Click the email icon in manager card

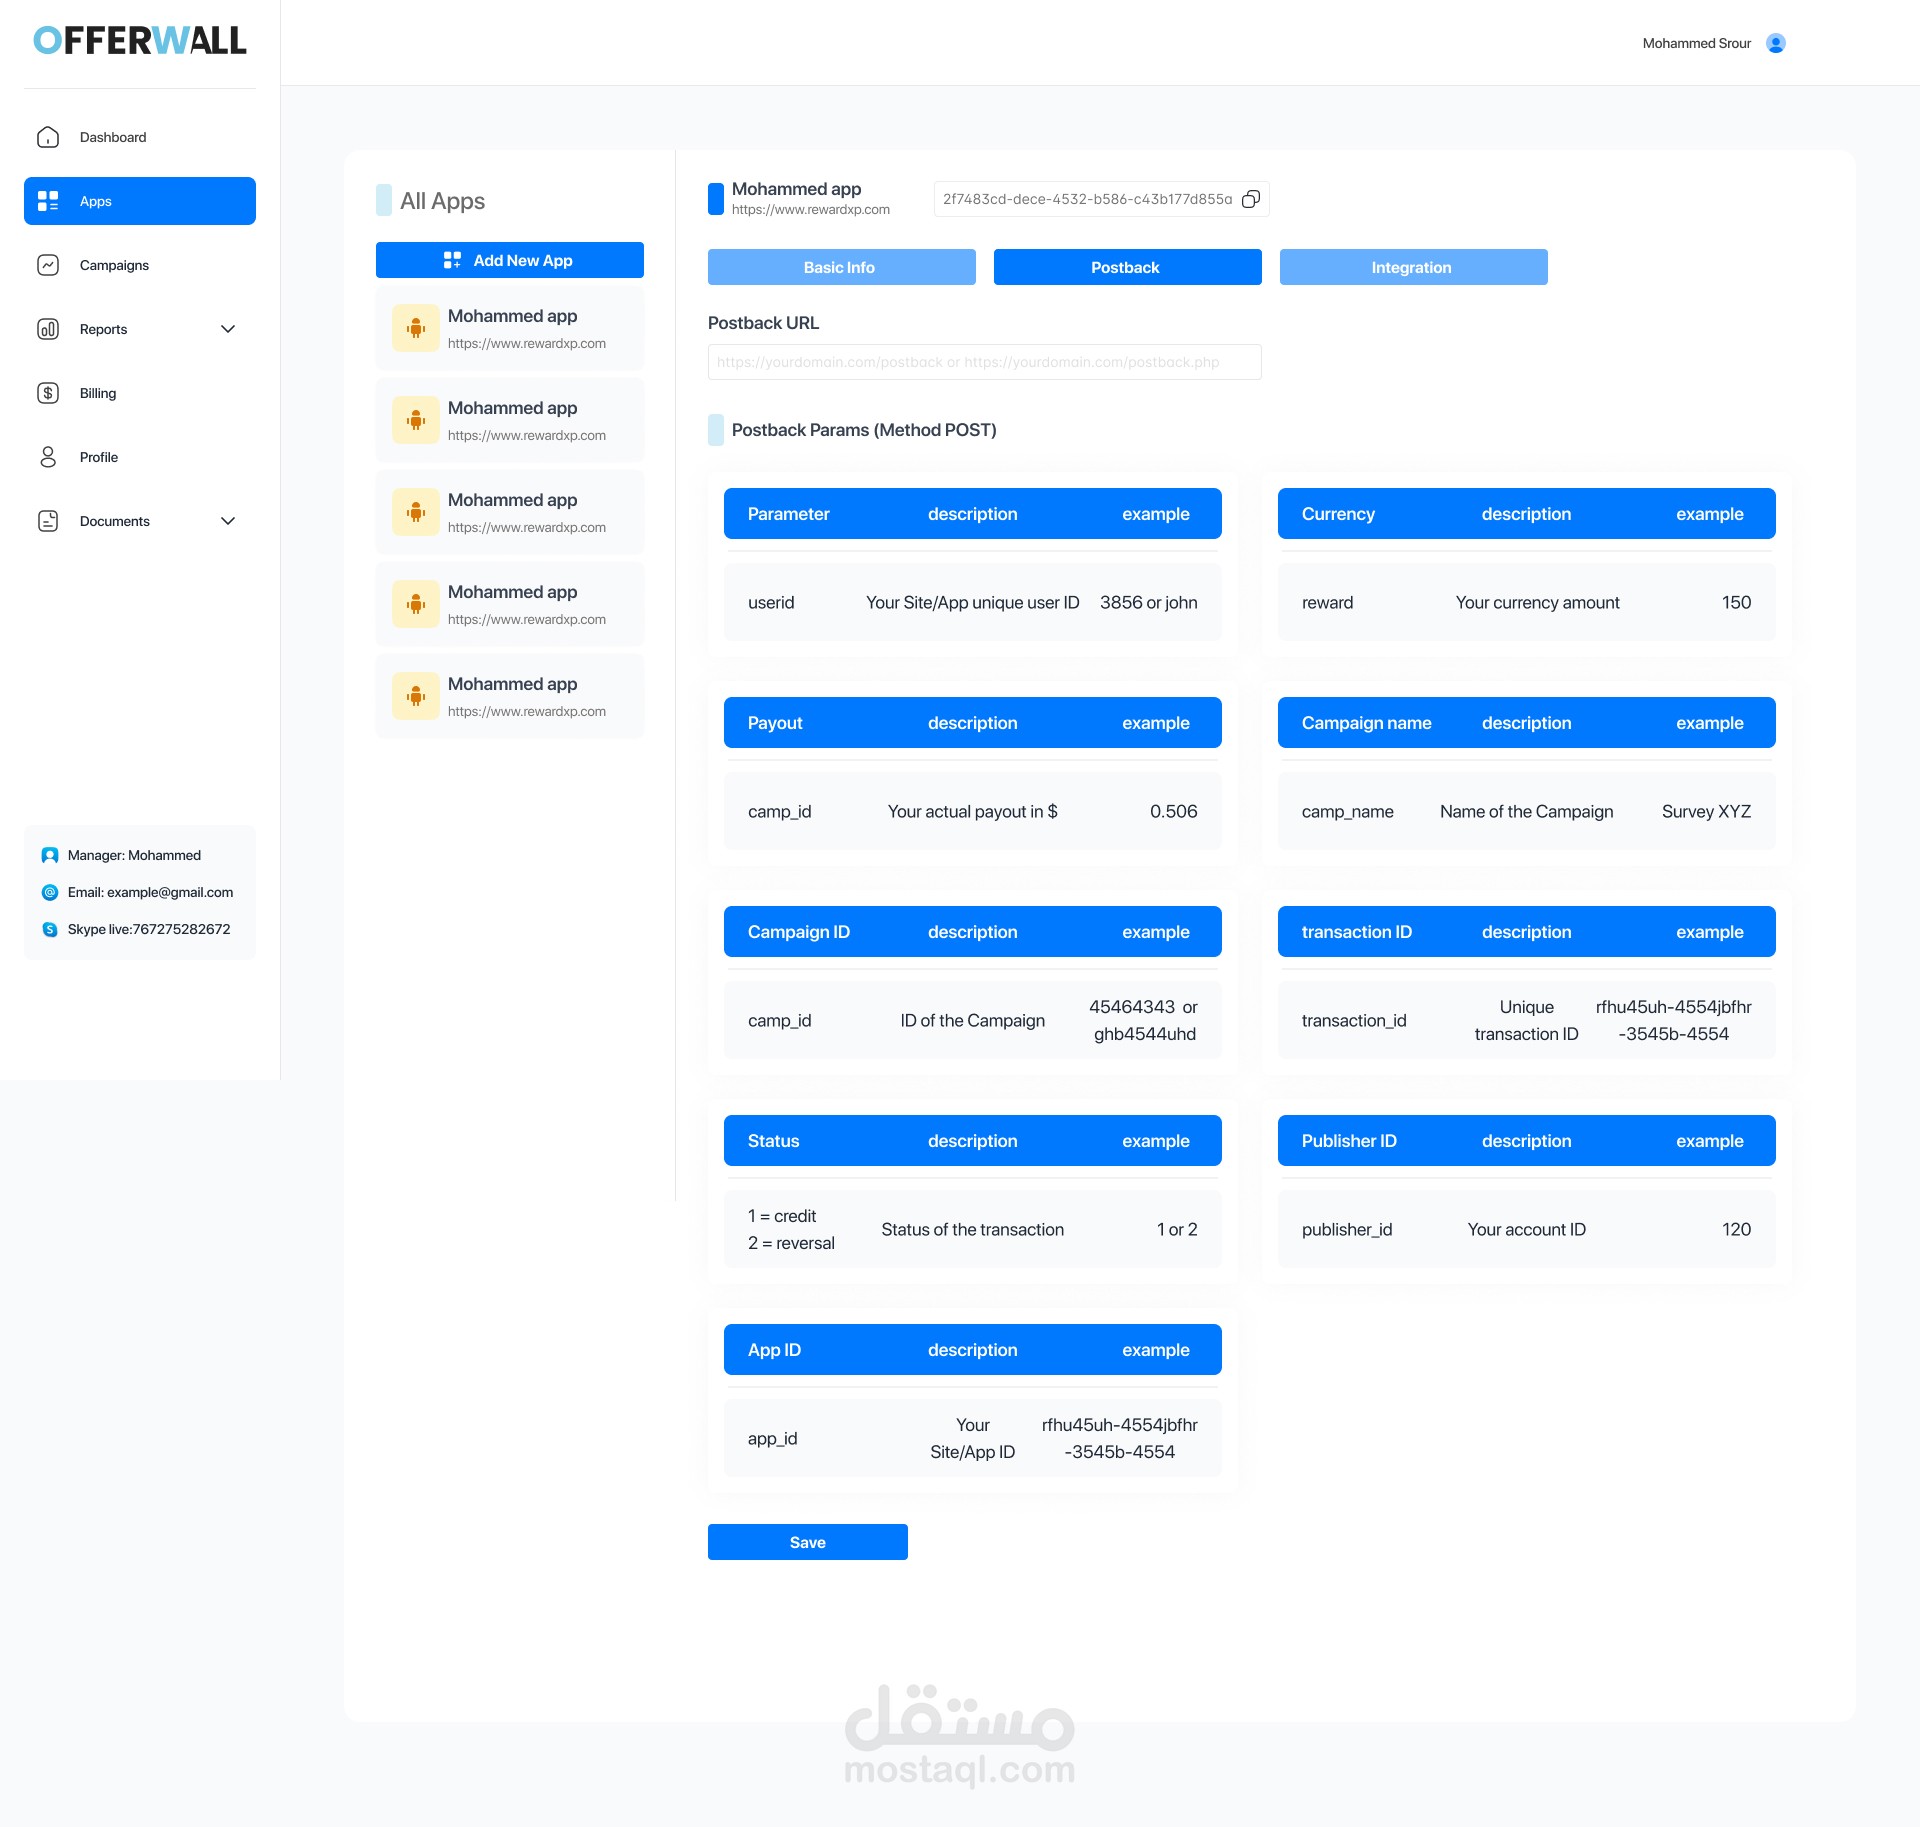[x=50, y=892]
